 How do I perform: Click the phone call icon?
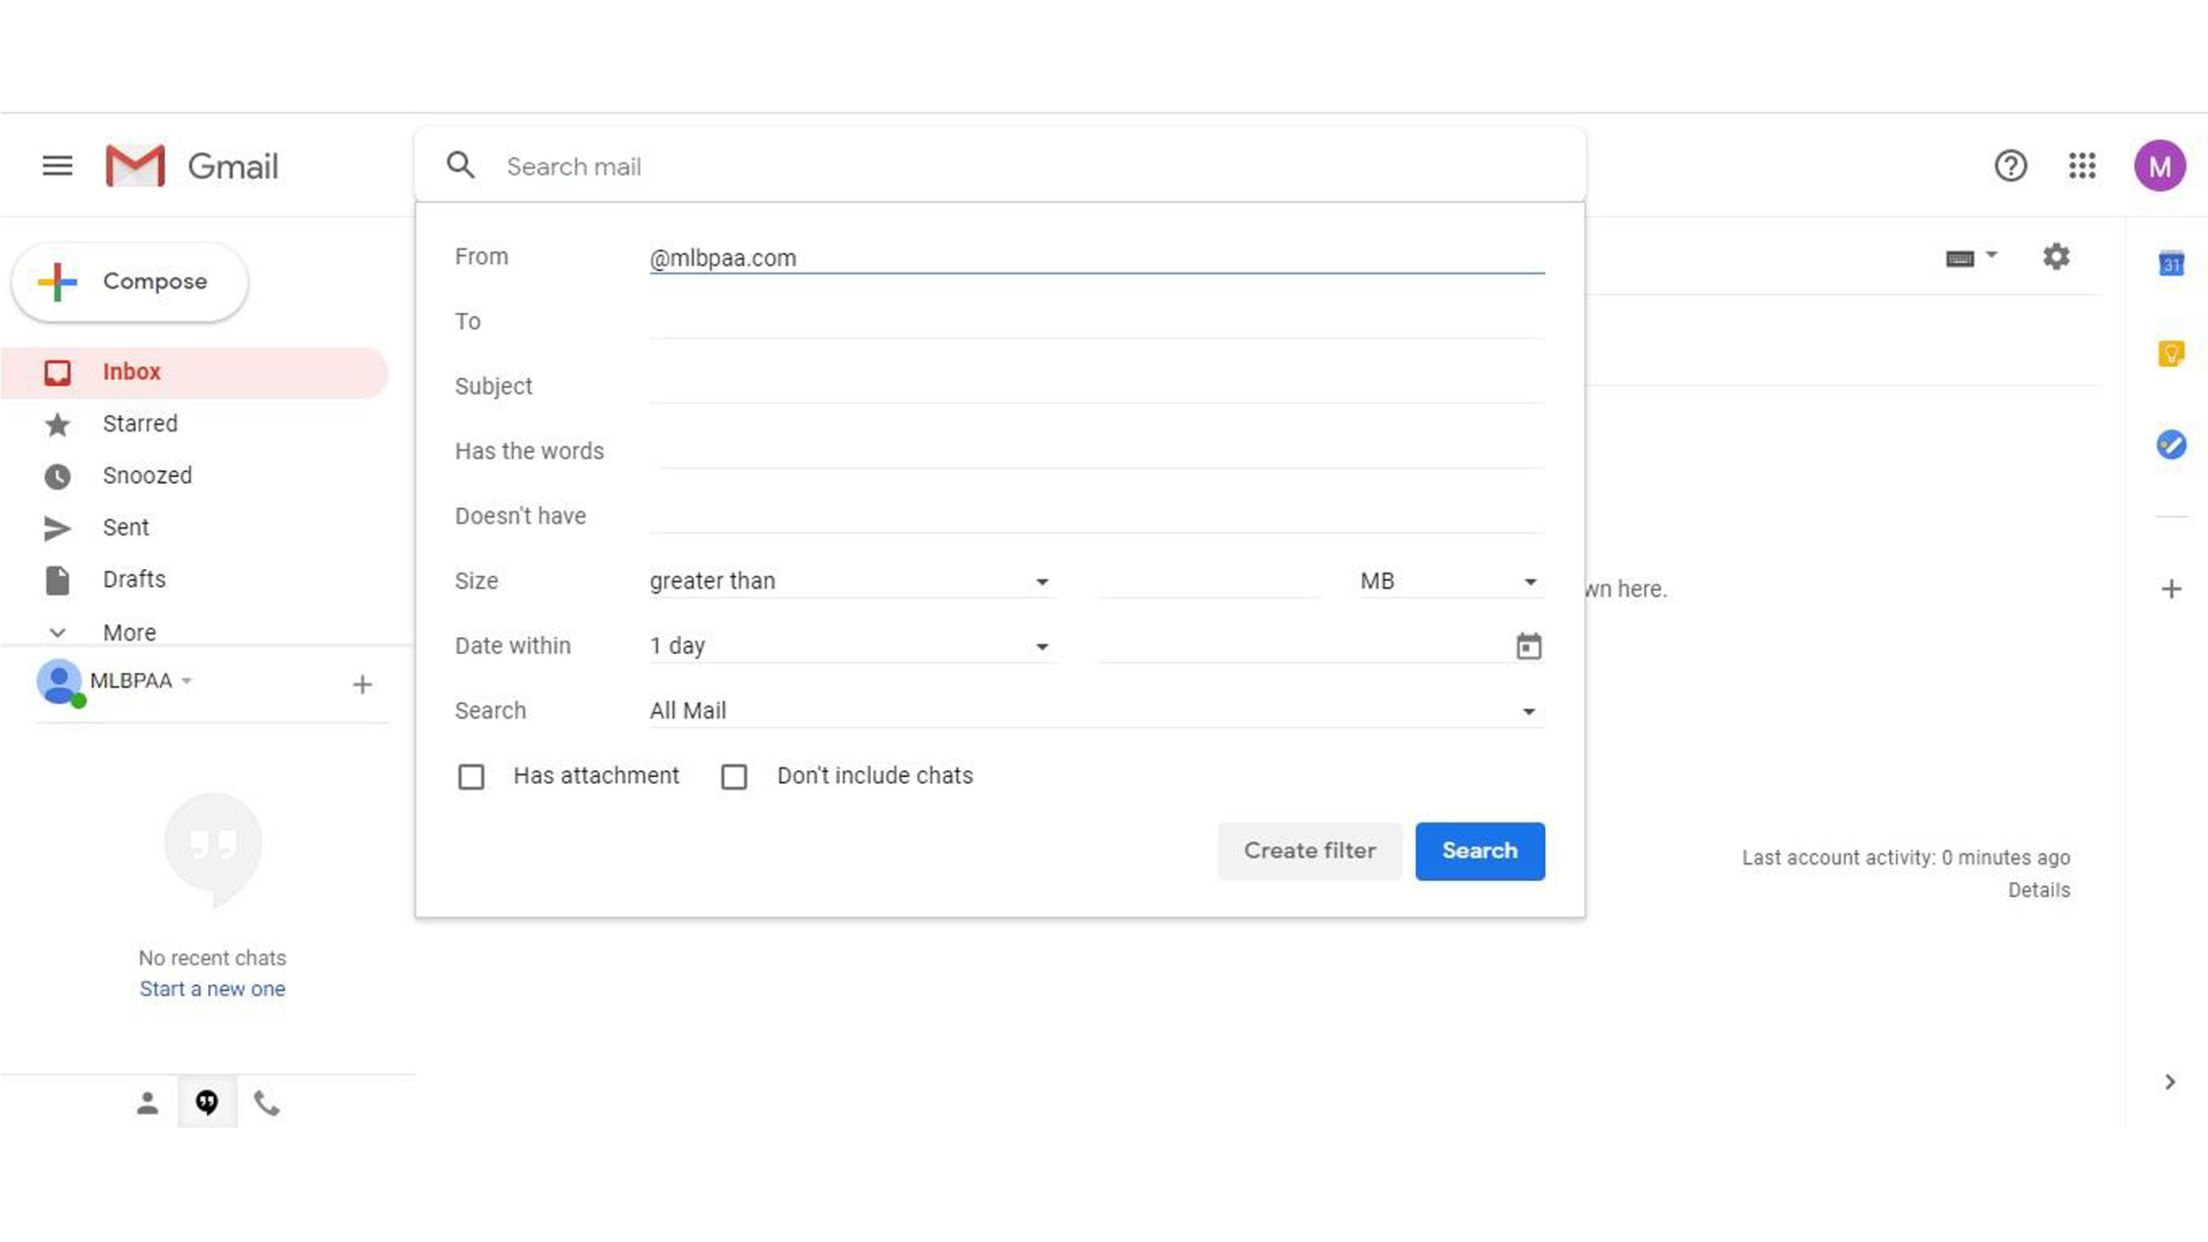(266, 1103)
